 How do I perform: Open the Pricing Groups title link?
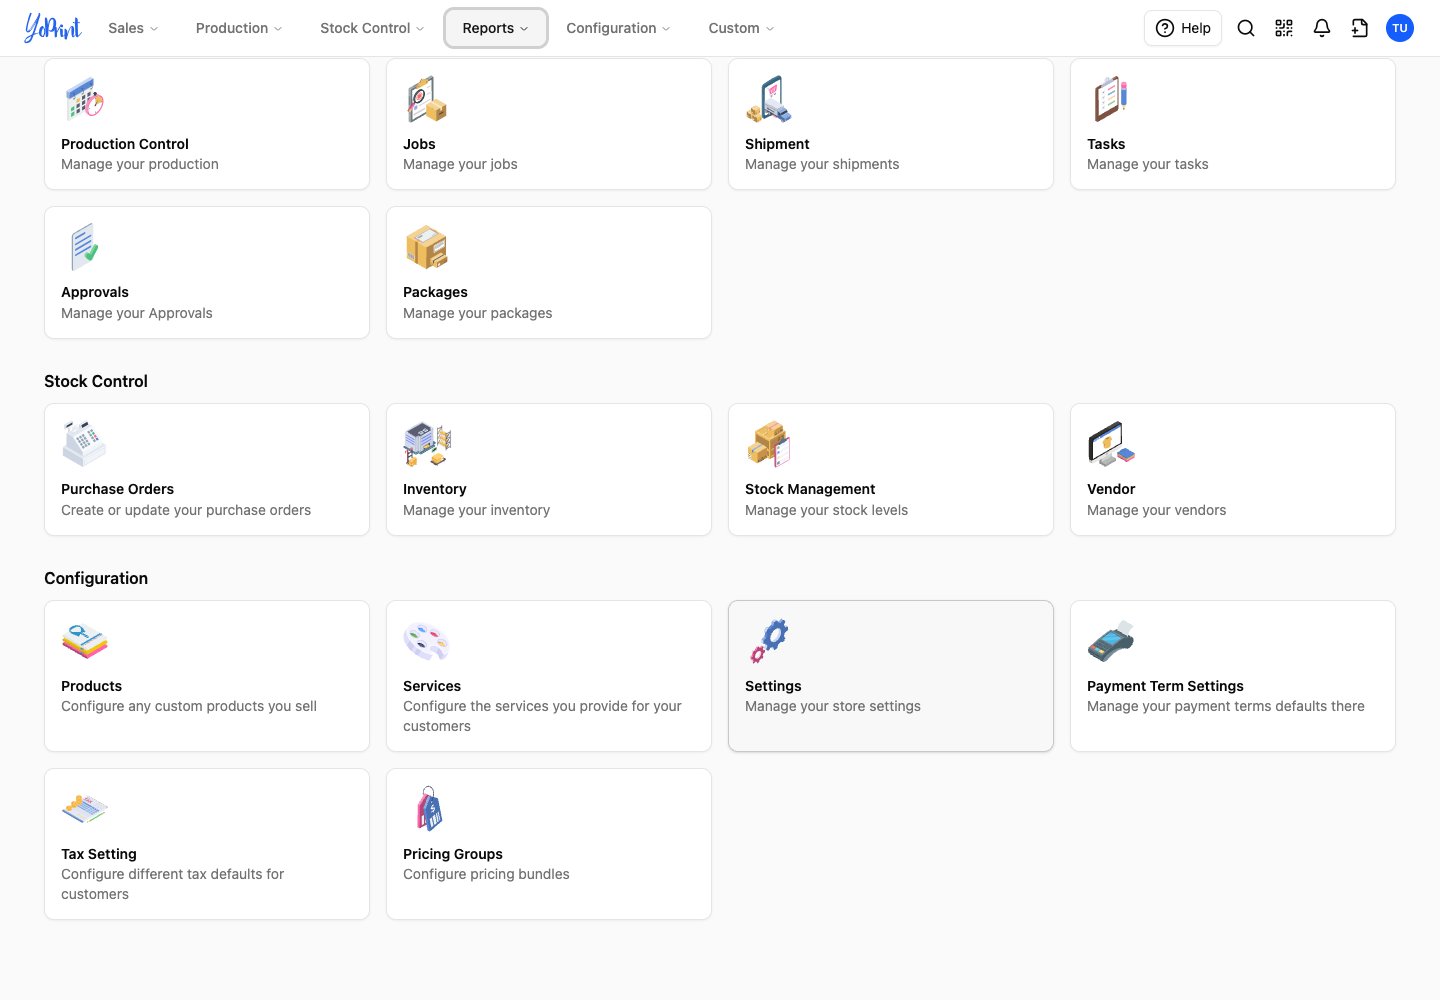(x=453, y=854)
